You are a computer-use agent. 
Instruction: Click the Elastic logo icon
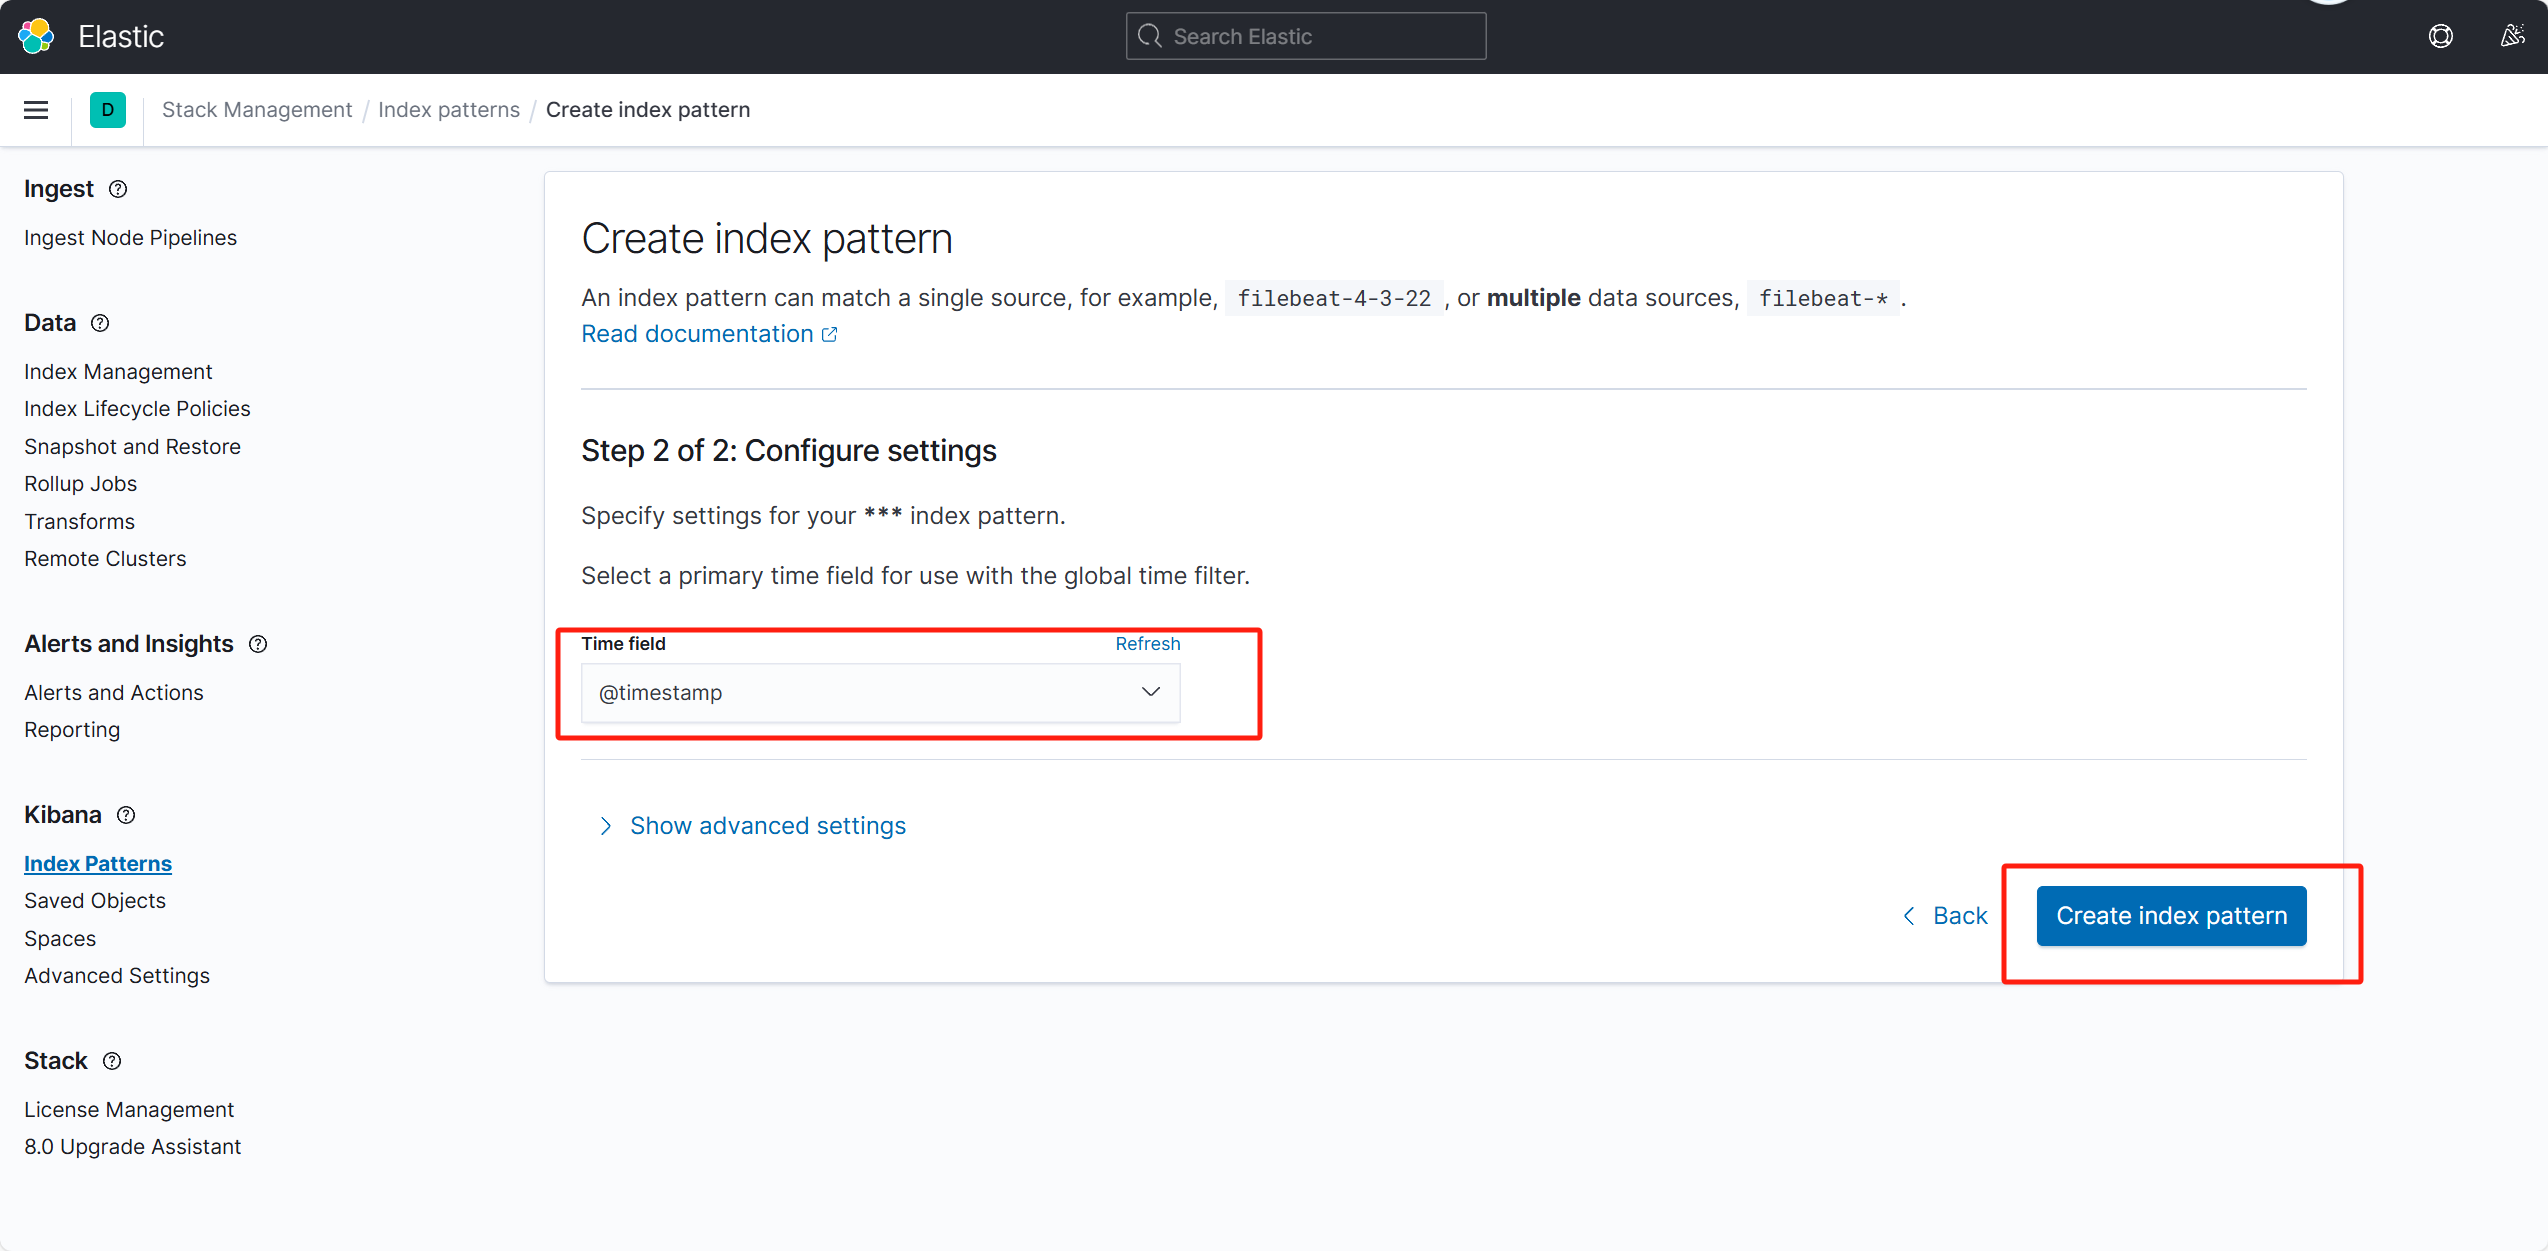(x=36, y=36)
